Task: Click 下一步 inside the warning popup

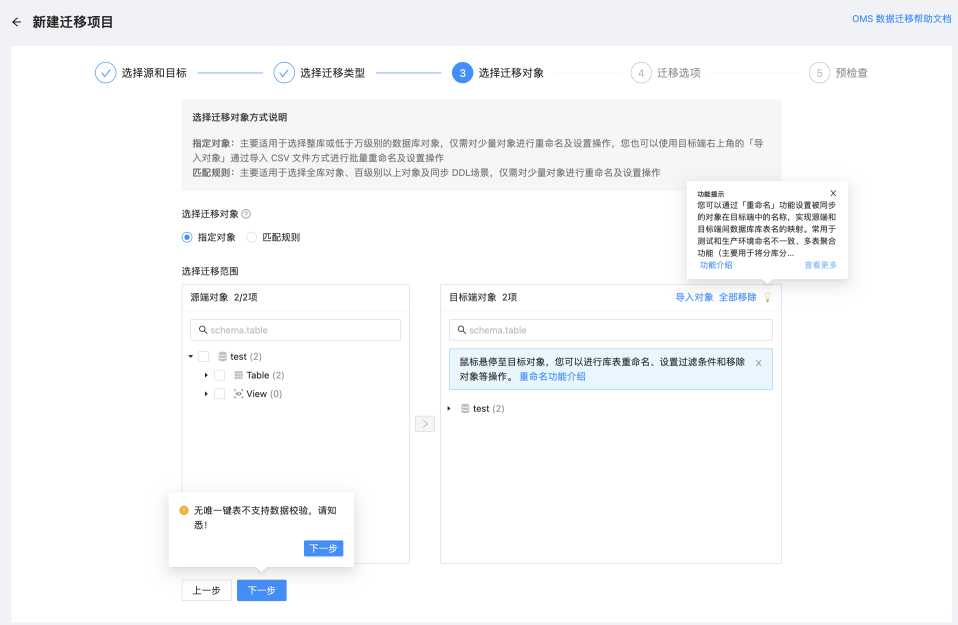Action: [323, 548]
